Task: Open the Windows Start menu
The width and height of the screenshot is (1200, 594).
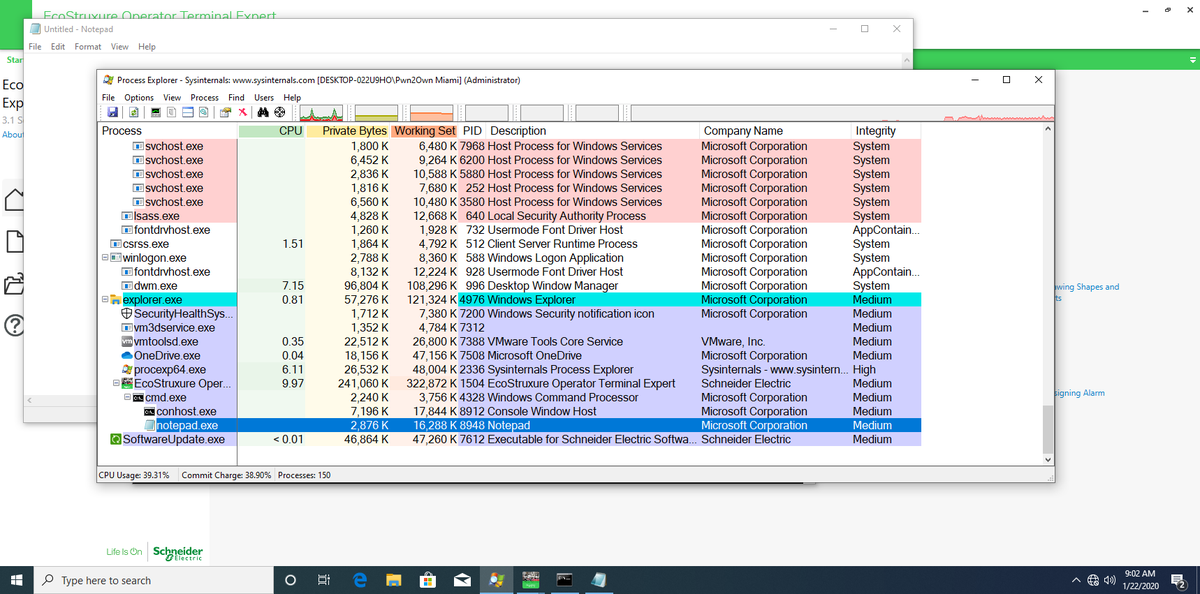Action: [17, 579]
